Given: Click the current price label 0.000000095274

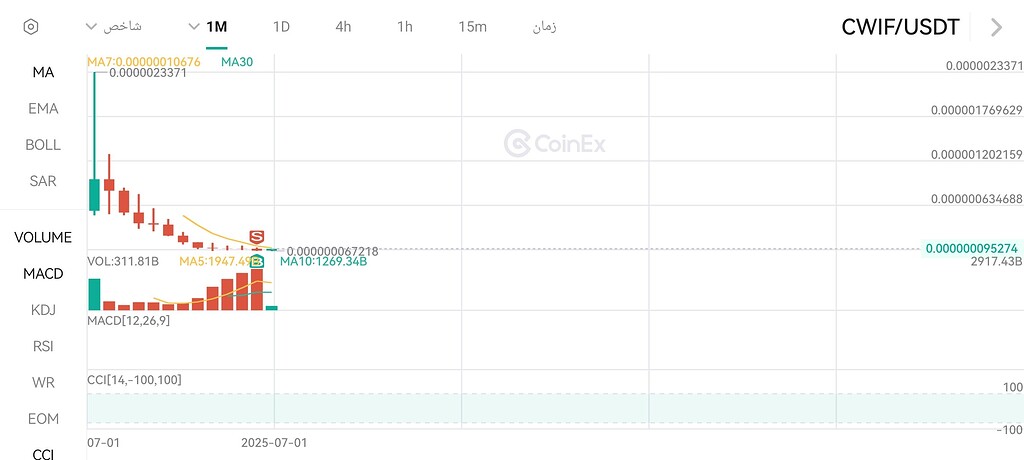Looking at the screenshot, I should pyautogui.click(x=972, y=249).
